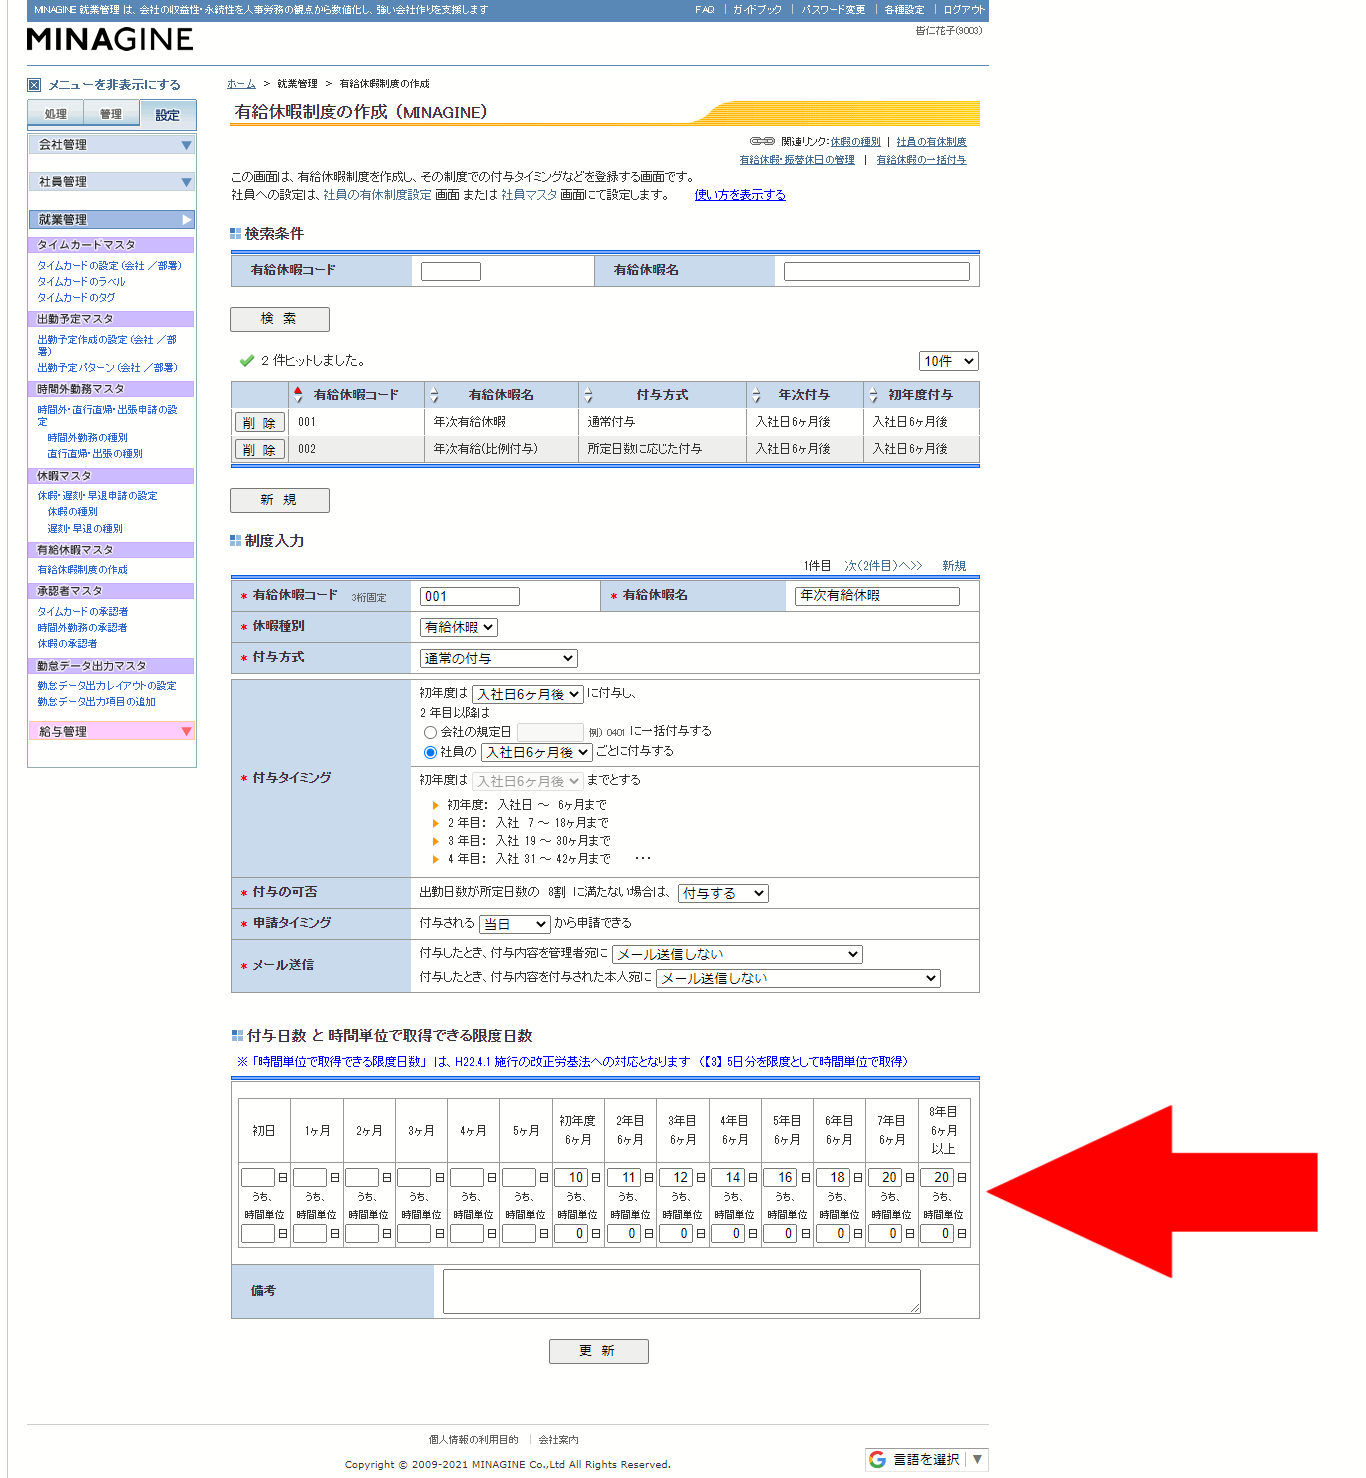This screenshot has width=1366, height=1478.
Task: Open 各種設定 in top bar
Action: [904, 9]
